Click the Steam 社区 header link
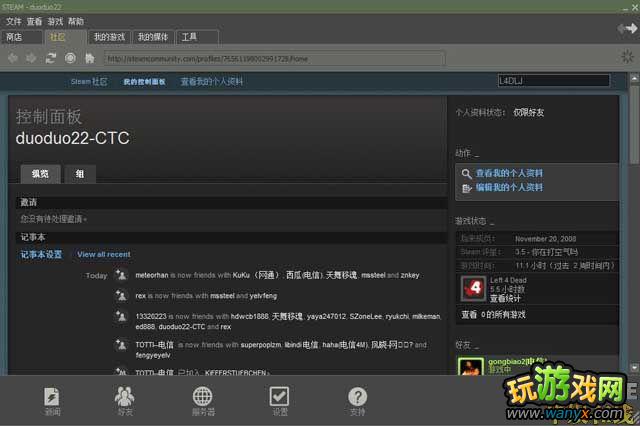This screenshot has height=426, width=640. point(89,82)
